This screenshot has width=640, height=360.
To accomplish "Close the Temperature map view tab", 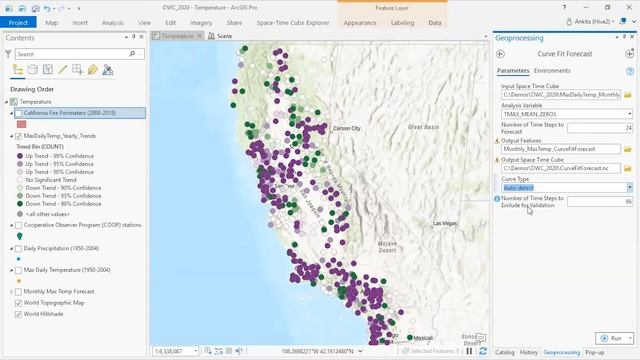I will point(200,36).
